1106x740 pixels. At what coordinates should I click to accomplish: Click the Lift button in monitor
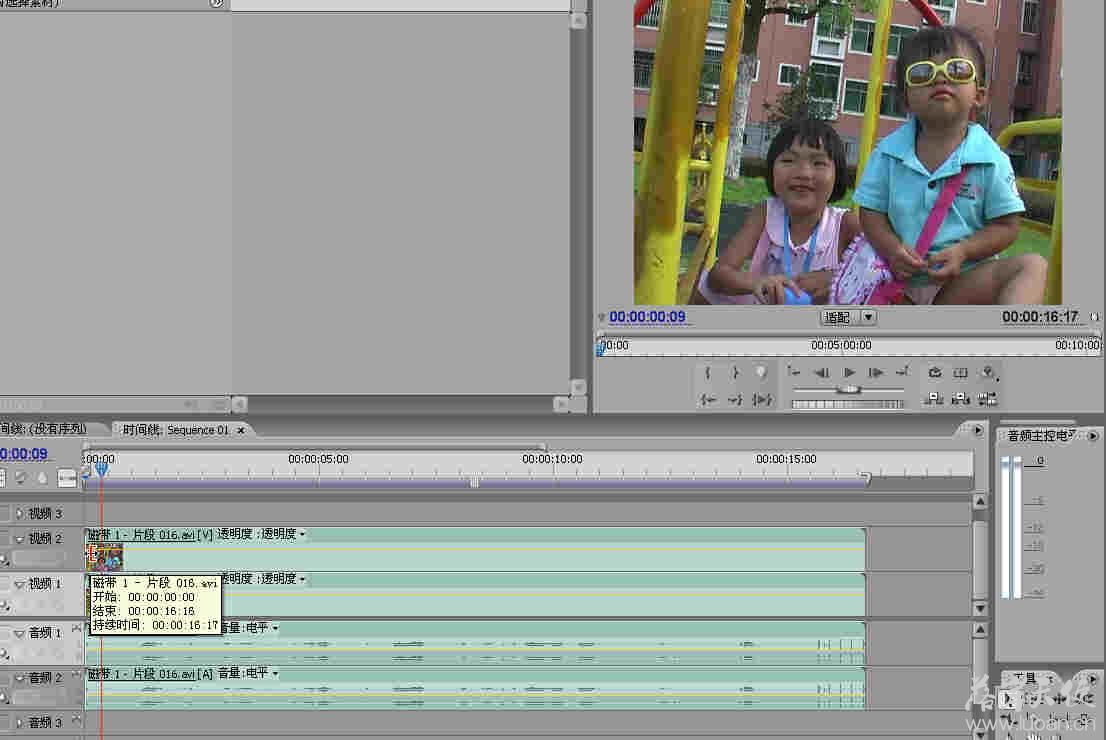[x=934, y=400]
